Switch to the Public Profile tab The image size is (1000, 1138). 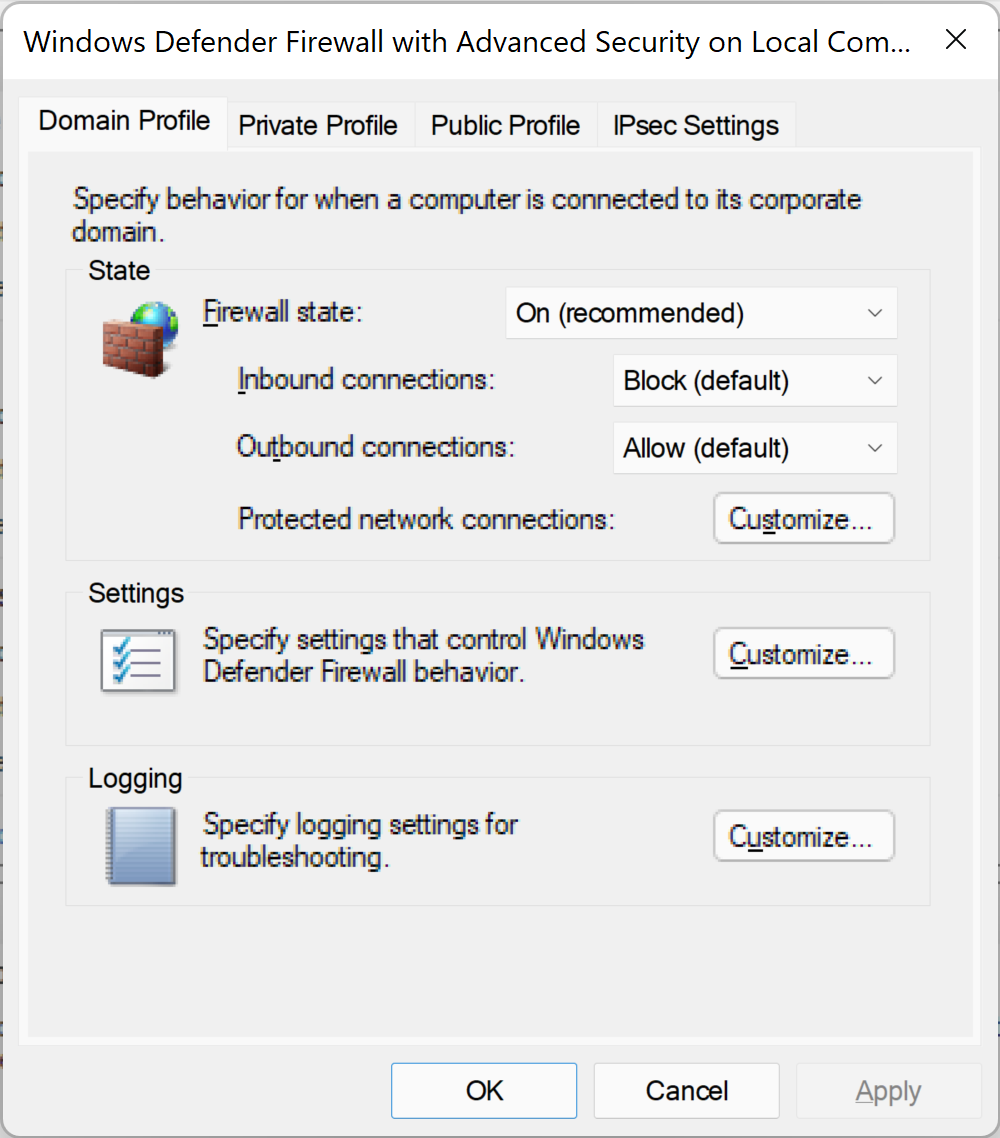point(505,126)
